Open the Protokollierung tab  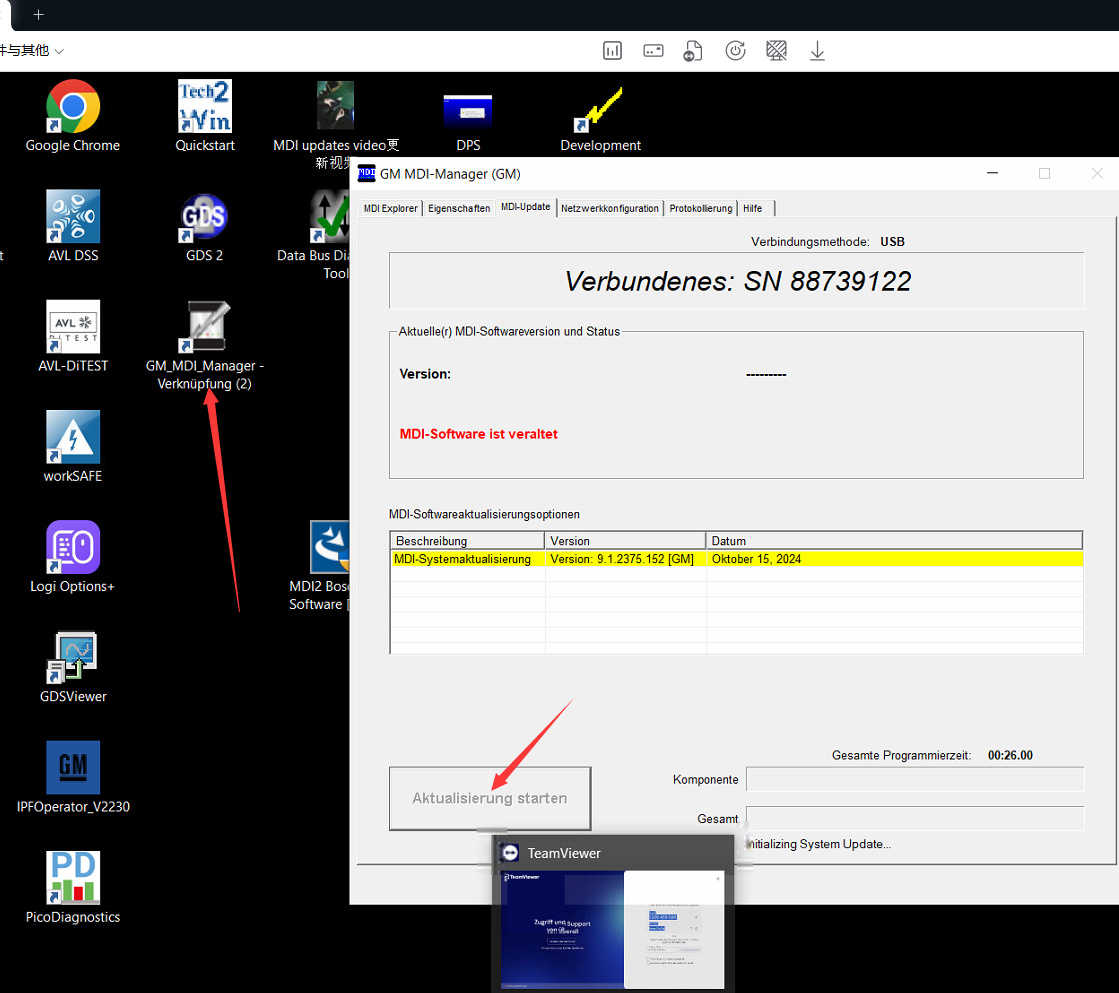701,208
